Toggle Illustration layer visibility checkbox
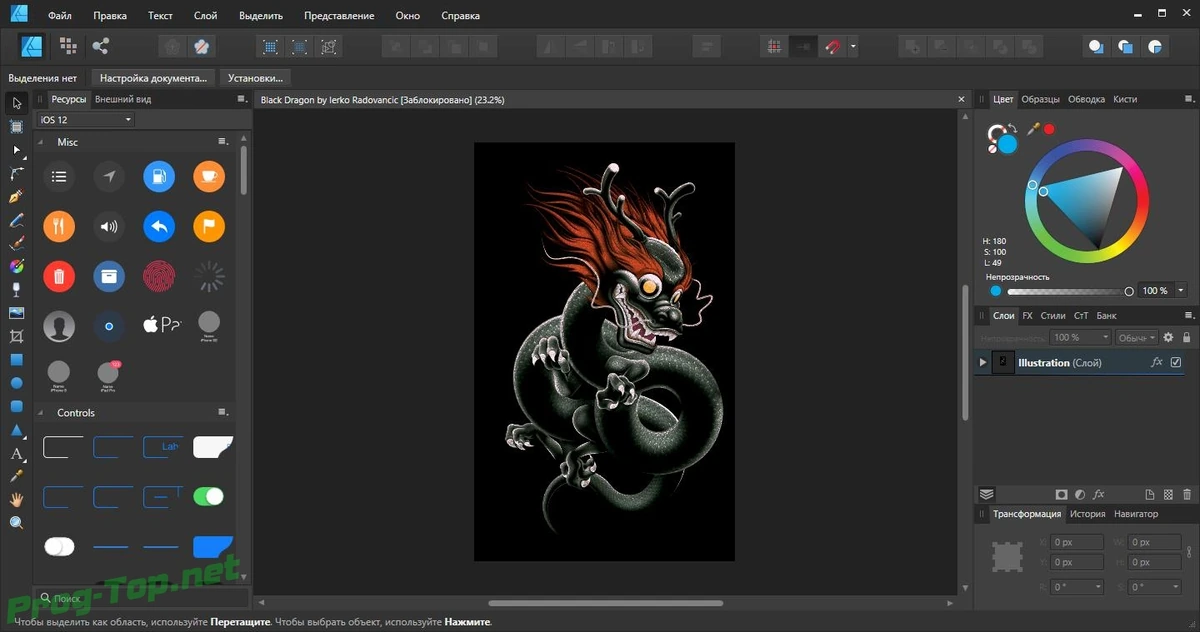This screenshot has width=1200, height=632. [1176, 362]
